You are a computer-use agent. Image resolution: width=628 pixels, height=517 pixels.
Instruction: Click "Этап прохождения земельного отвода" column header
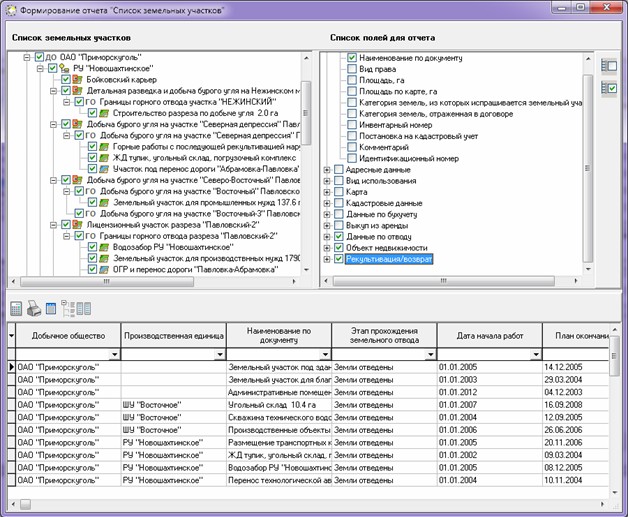384,335
